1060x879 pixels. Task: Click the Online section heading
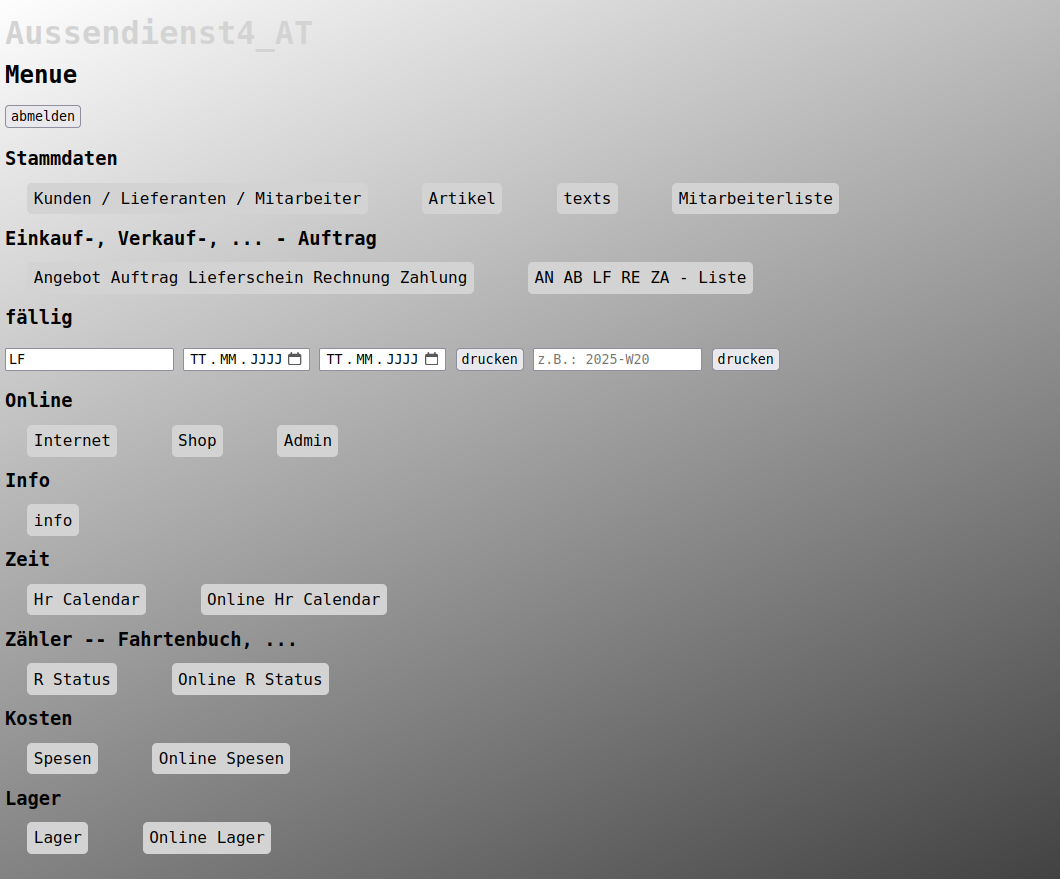[39, 400]
